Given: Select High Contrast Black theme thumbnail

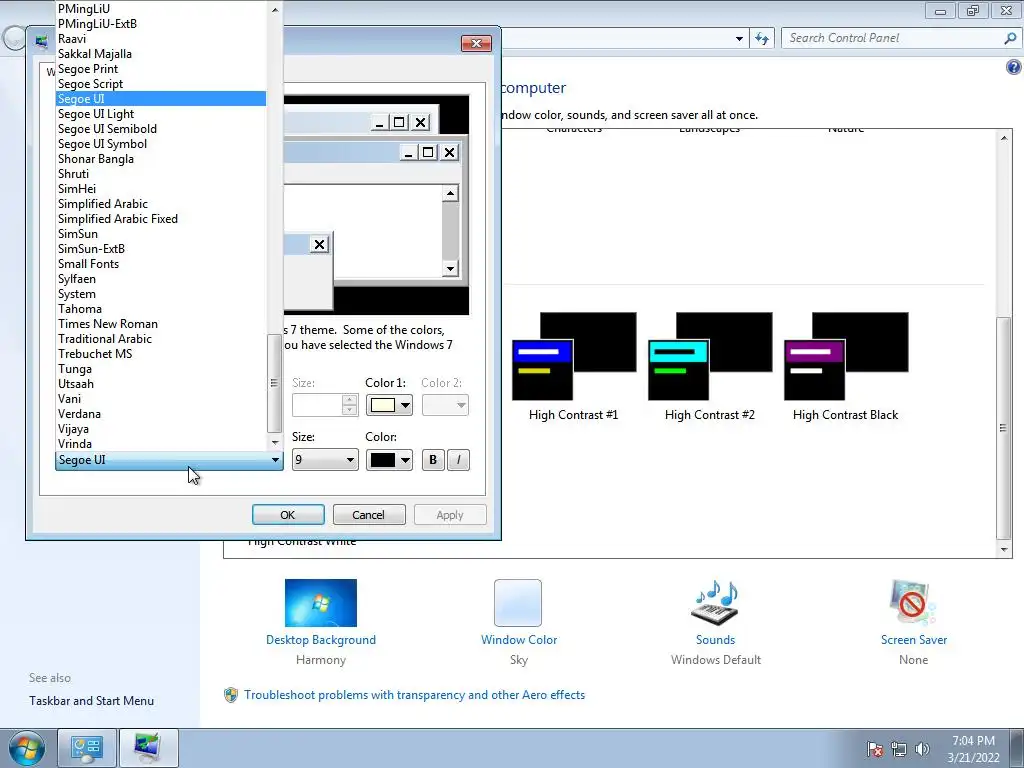Looking at the screenshot, I should pyautogui.click(x=846, y=356).
